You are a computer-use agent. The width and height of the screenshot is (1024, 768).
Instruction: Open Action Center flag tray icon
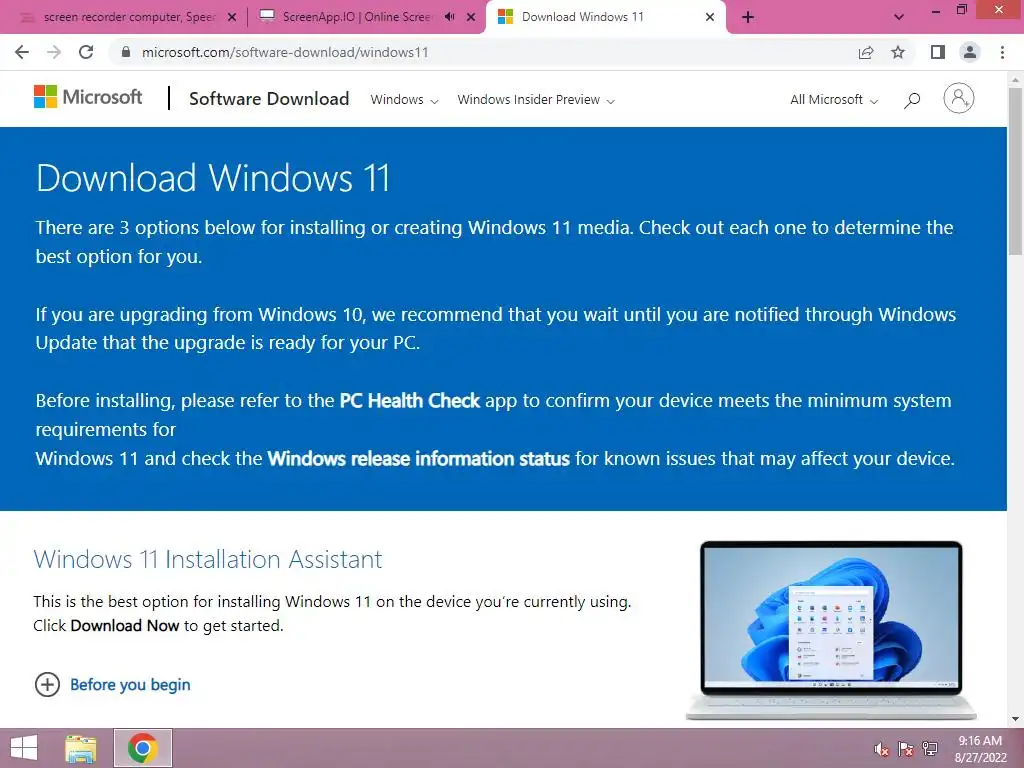tap(906, 749)
